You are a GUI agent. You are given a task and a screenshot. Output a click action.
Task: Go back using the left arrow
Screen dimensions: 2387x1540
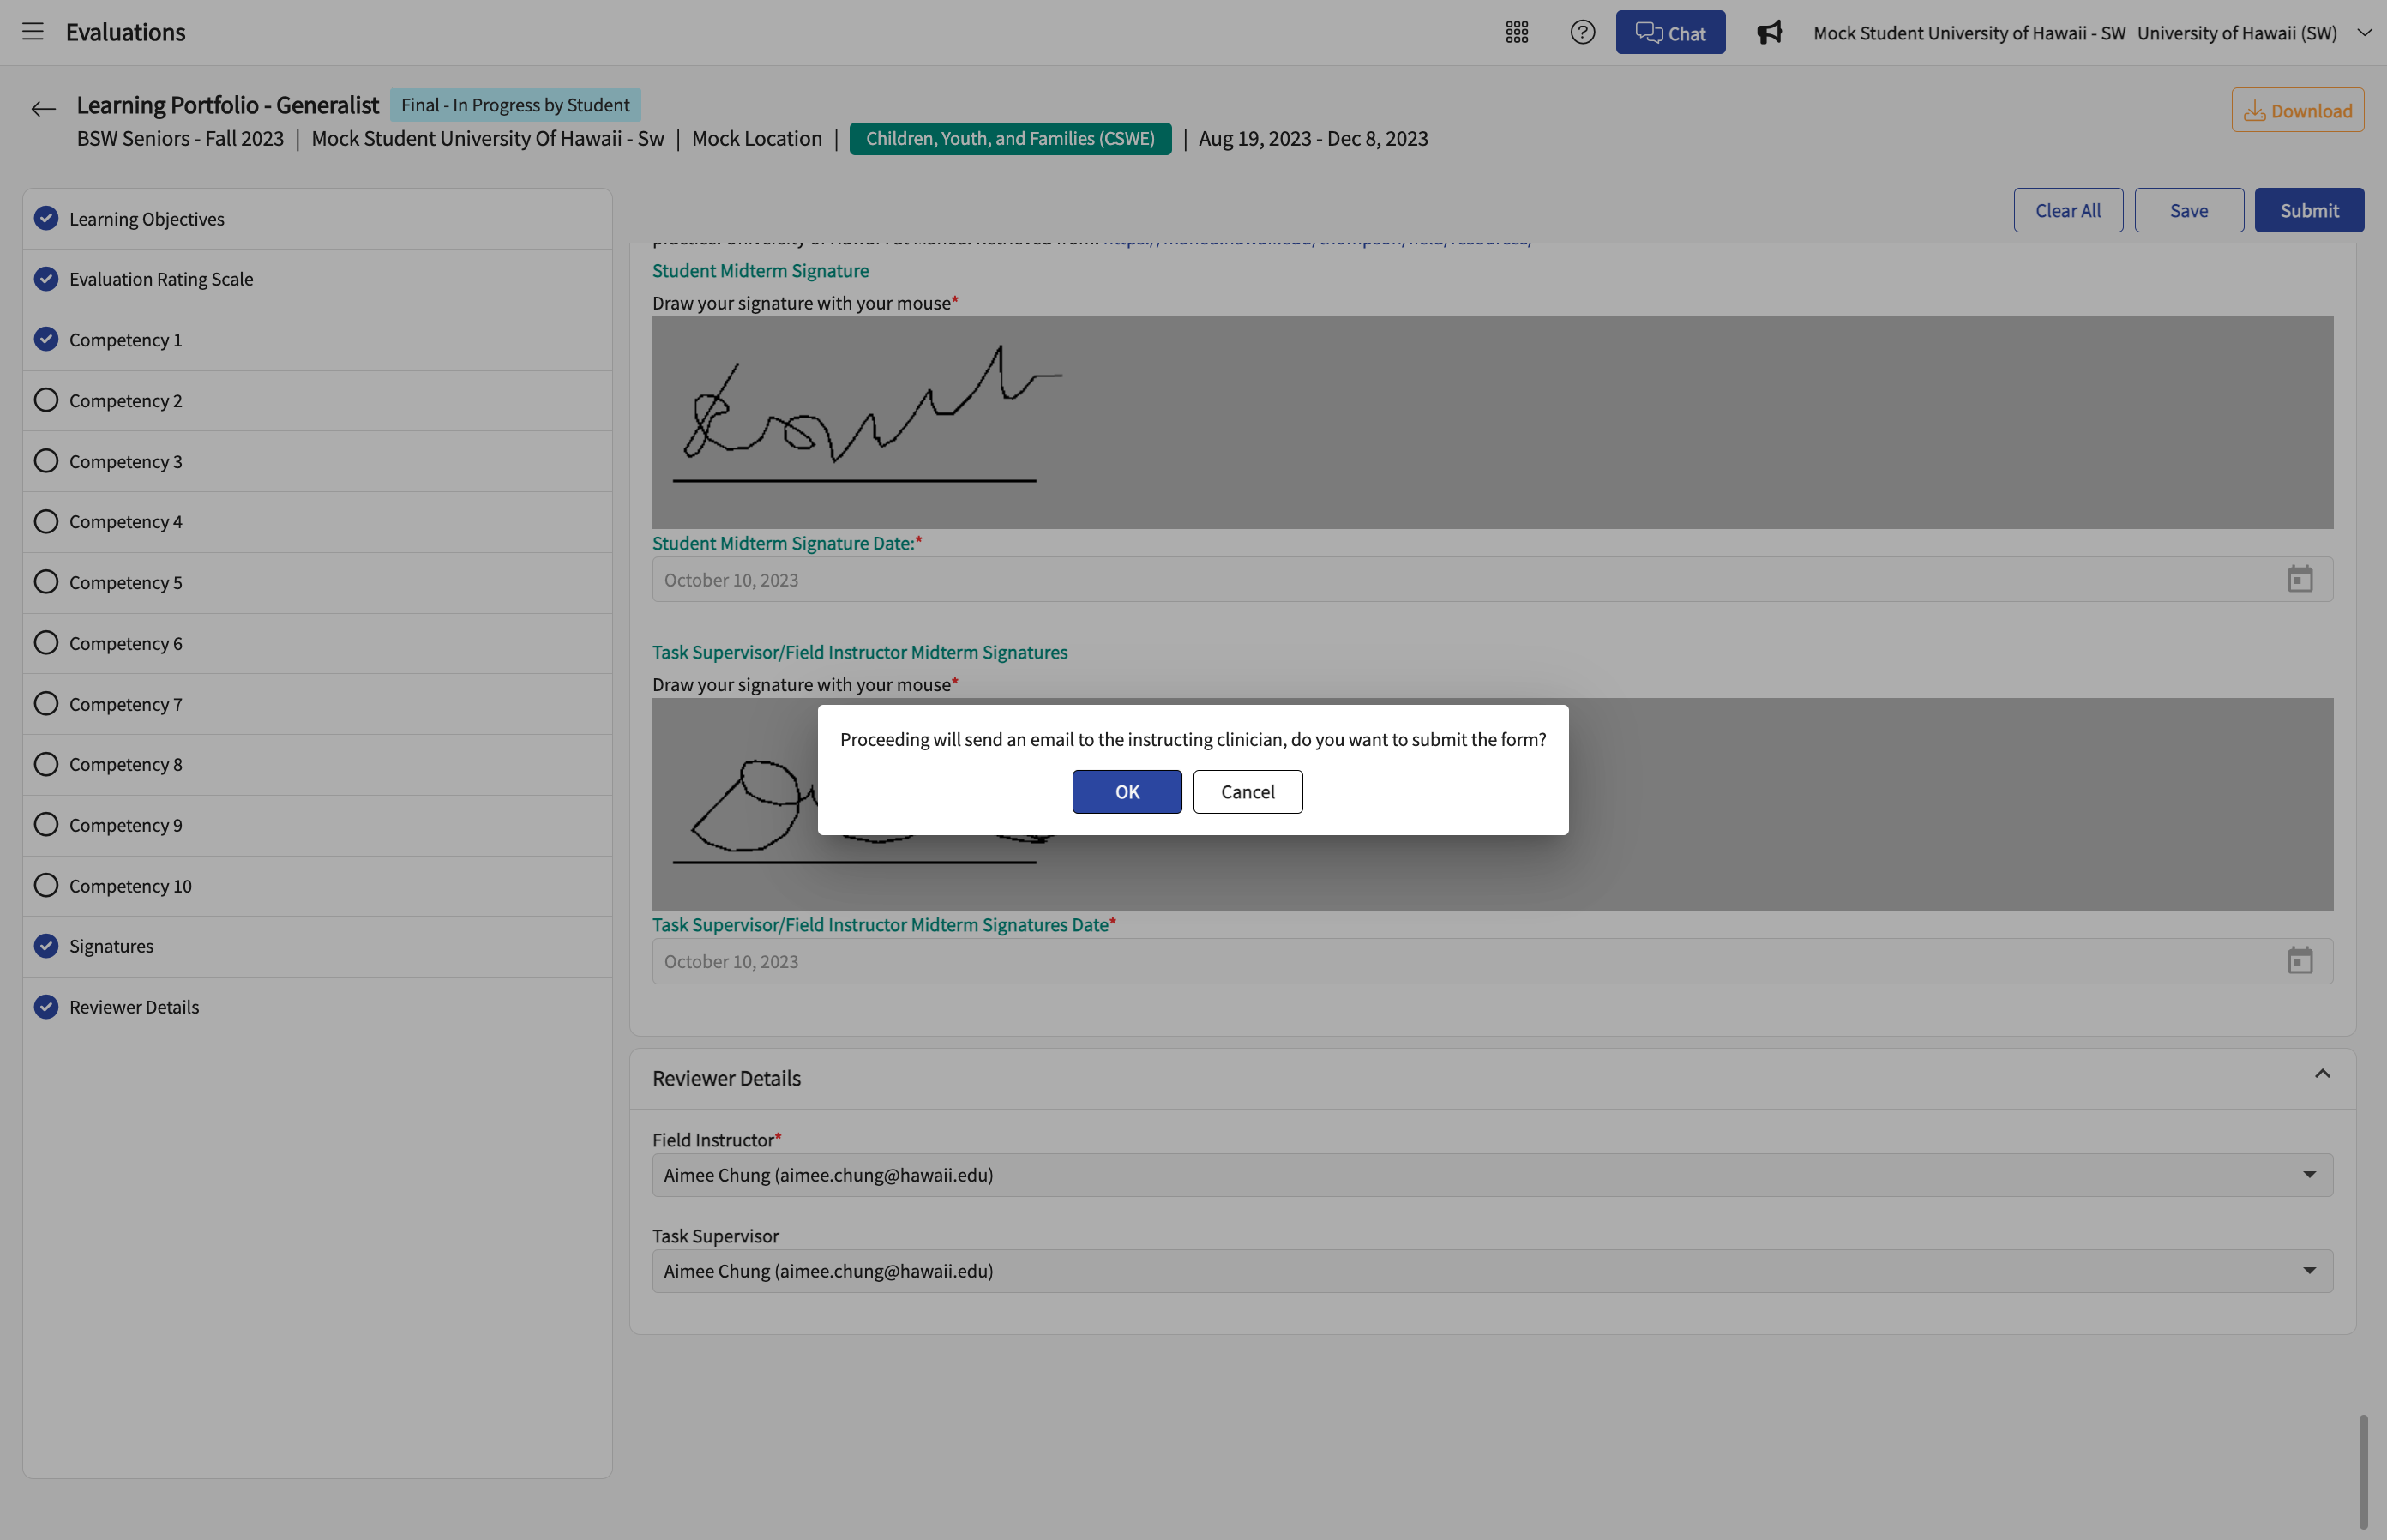[43, 109]
